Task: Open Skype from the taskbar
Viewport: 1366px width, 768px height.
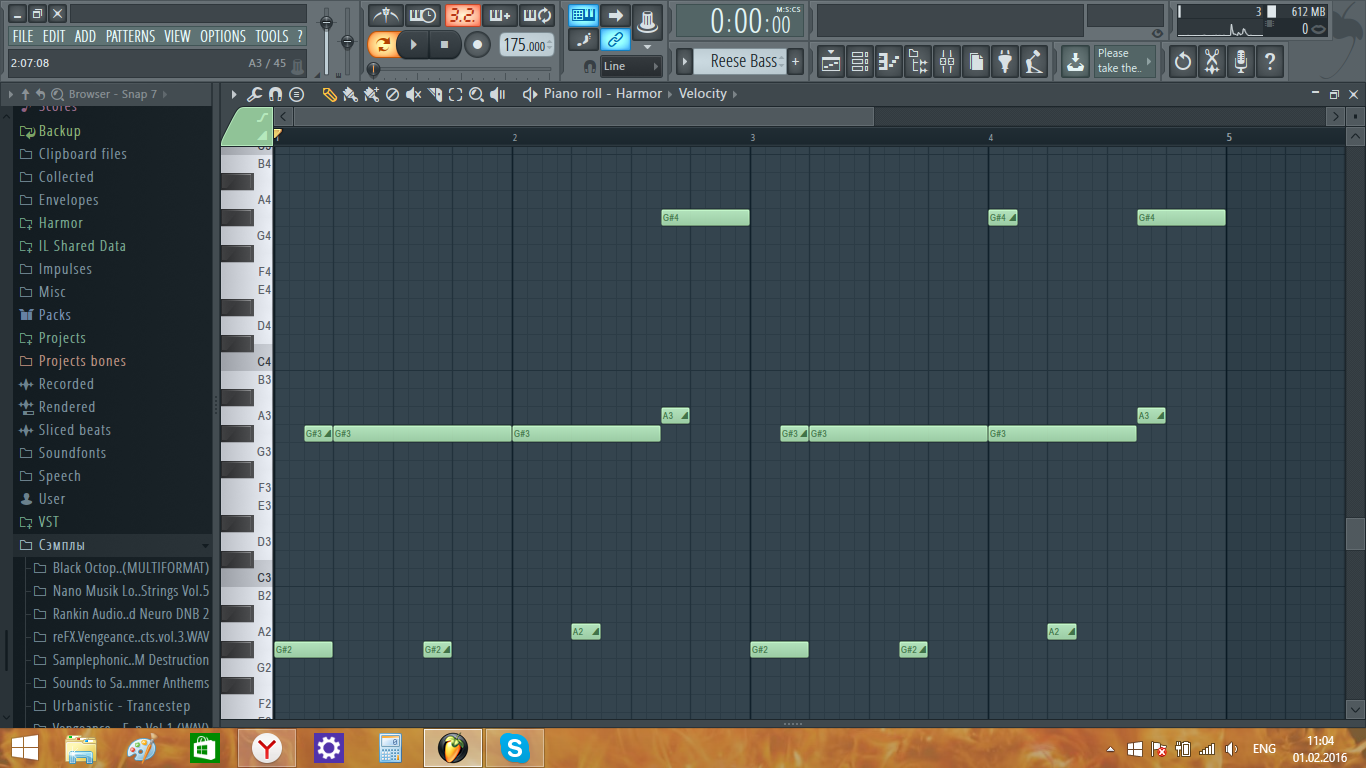Action: click(x=515, y=748)
